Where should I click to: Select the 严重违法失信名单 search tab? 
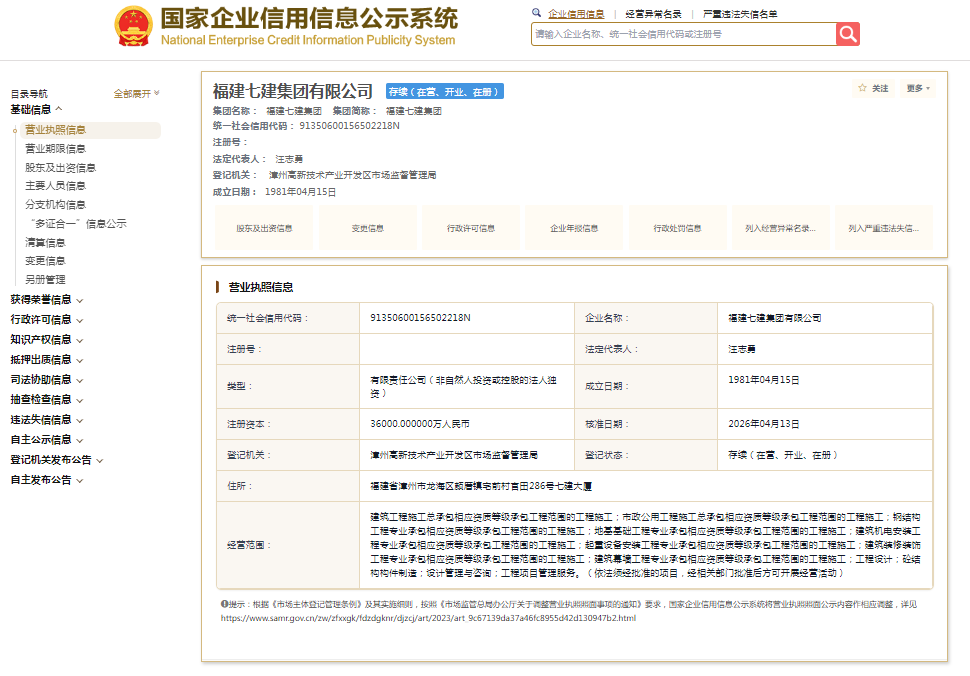tap(740, 14)
